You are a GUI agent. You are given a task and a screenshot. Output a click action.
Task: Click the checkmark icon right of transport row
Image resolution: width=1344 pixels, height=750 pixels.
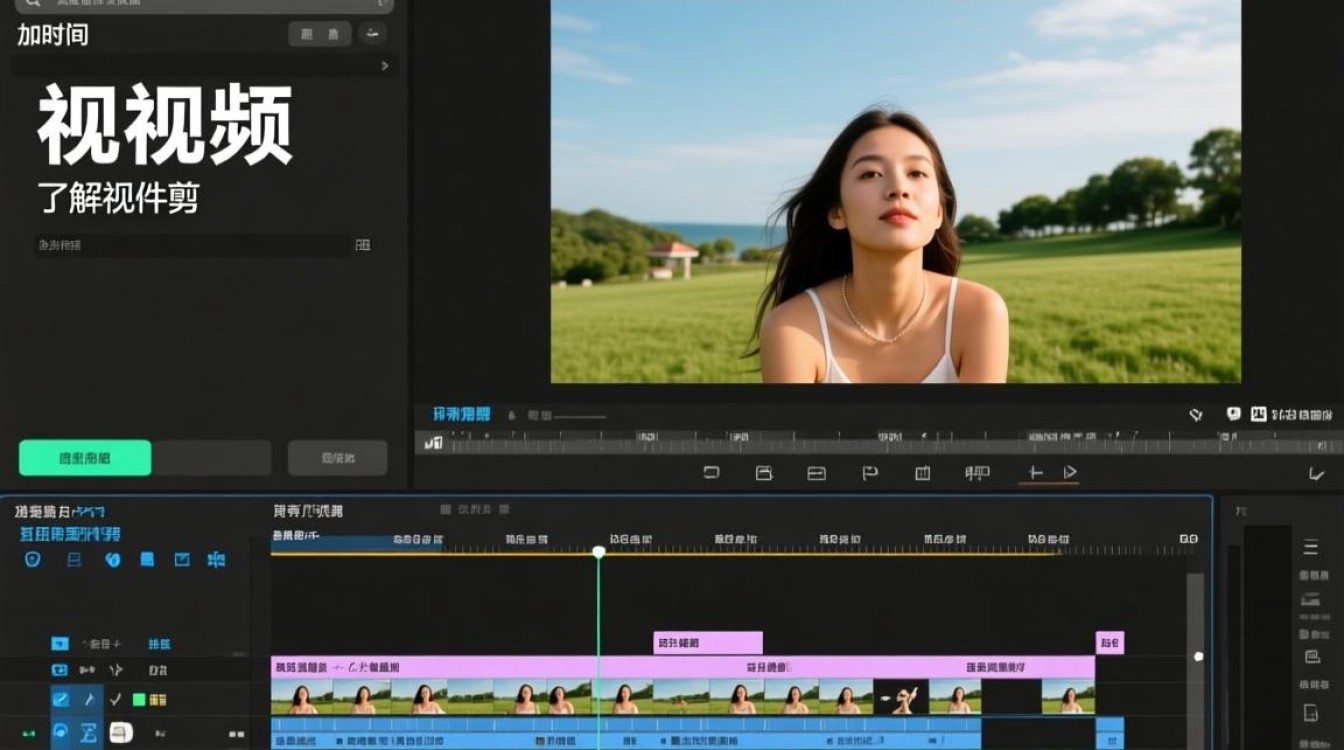click(x=1316, y=475)
